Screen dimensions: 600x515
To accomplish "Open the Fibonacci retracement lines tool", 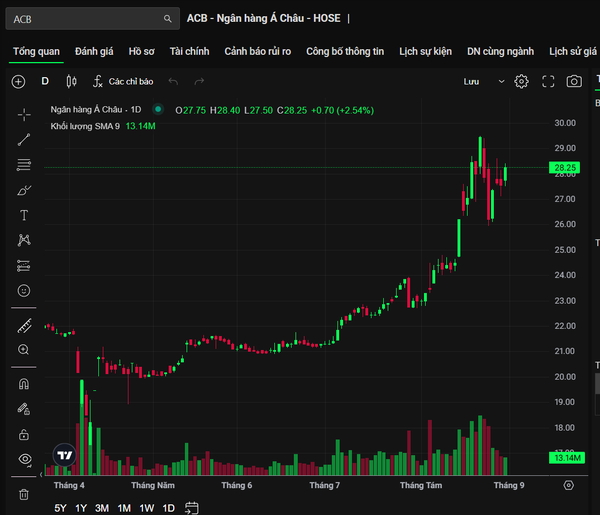I will pyautogui.click(x=24, y=165).
